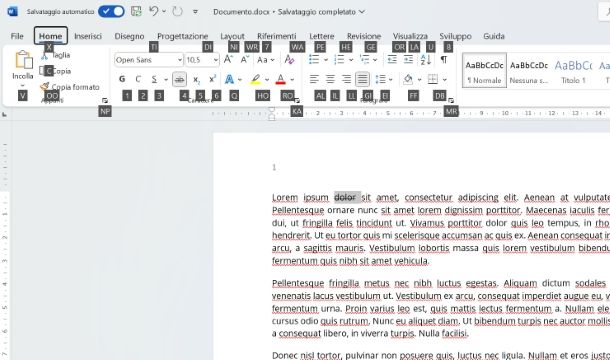This screenshot has width=610, height=360.
Task: Click the bulleted list icon
Action: (314, 60)
